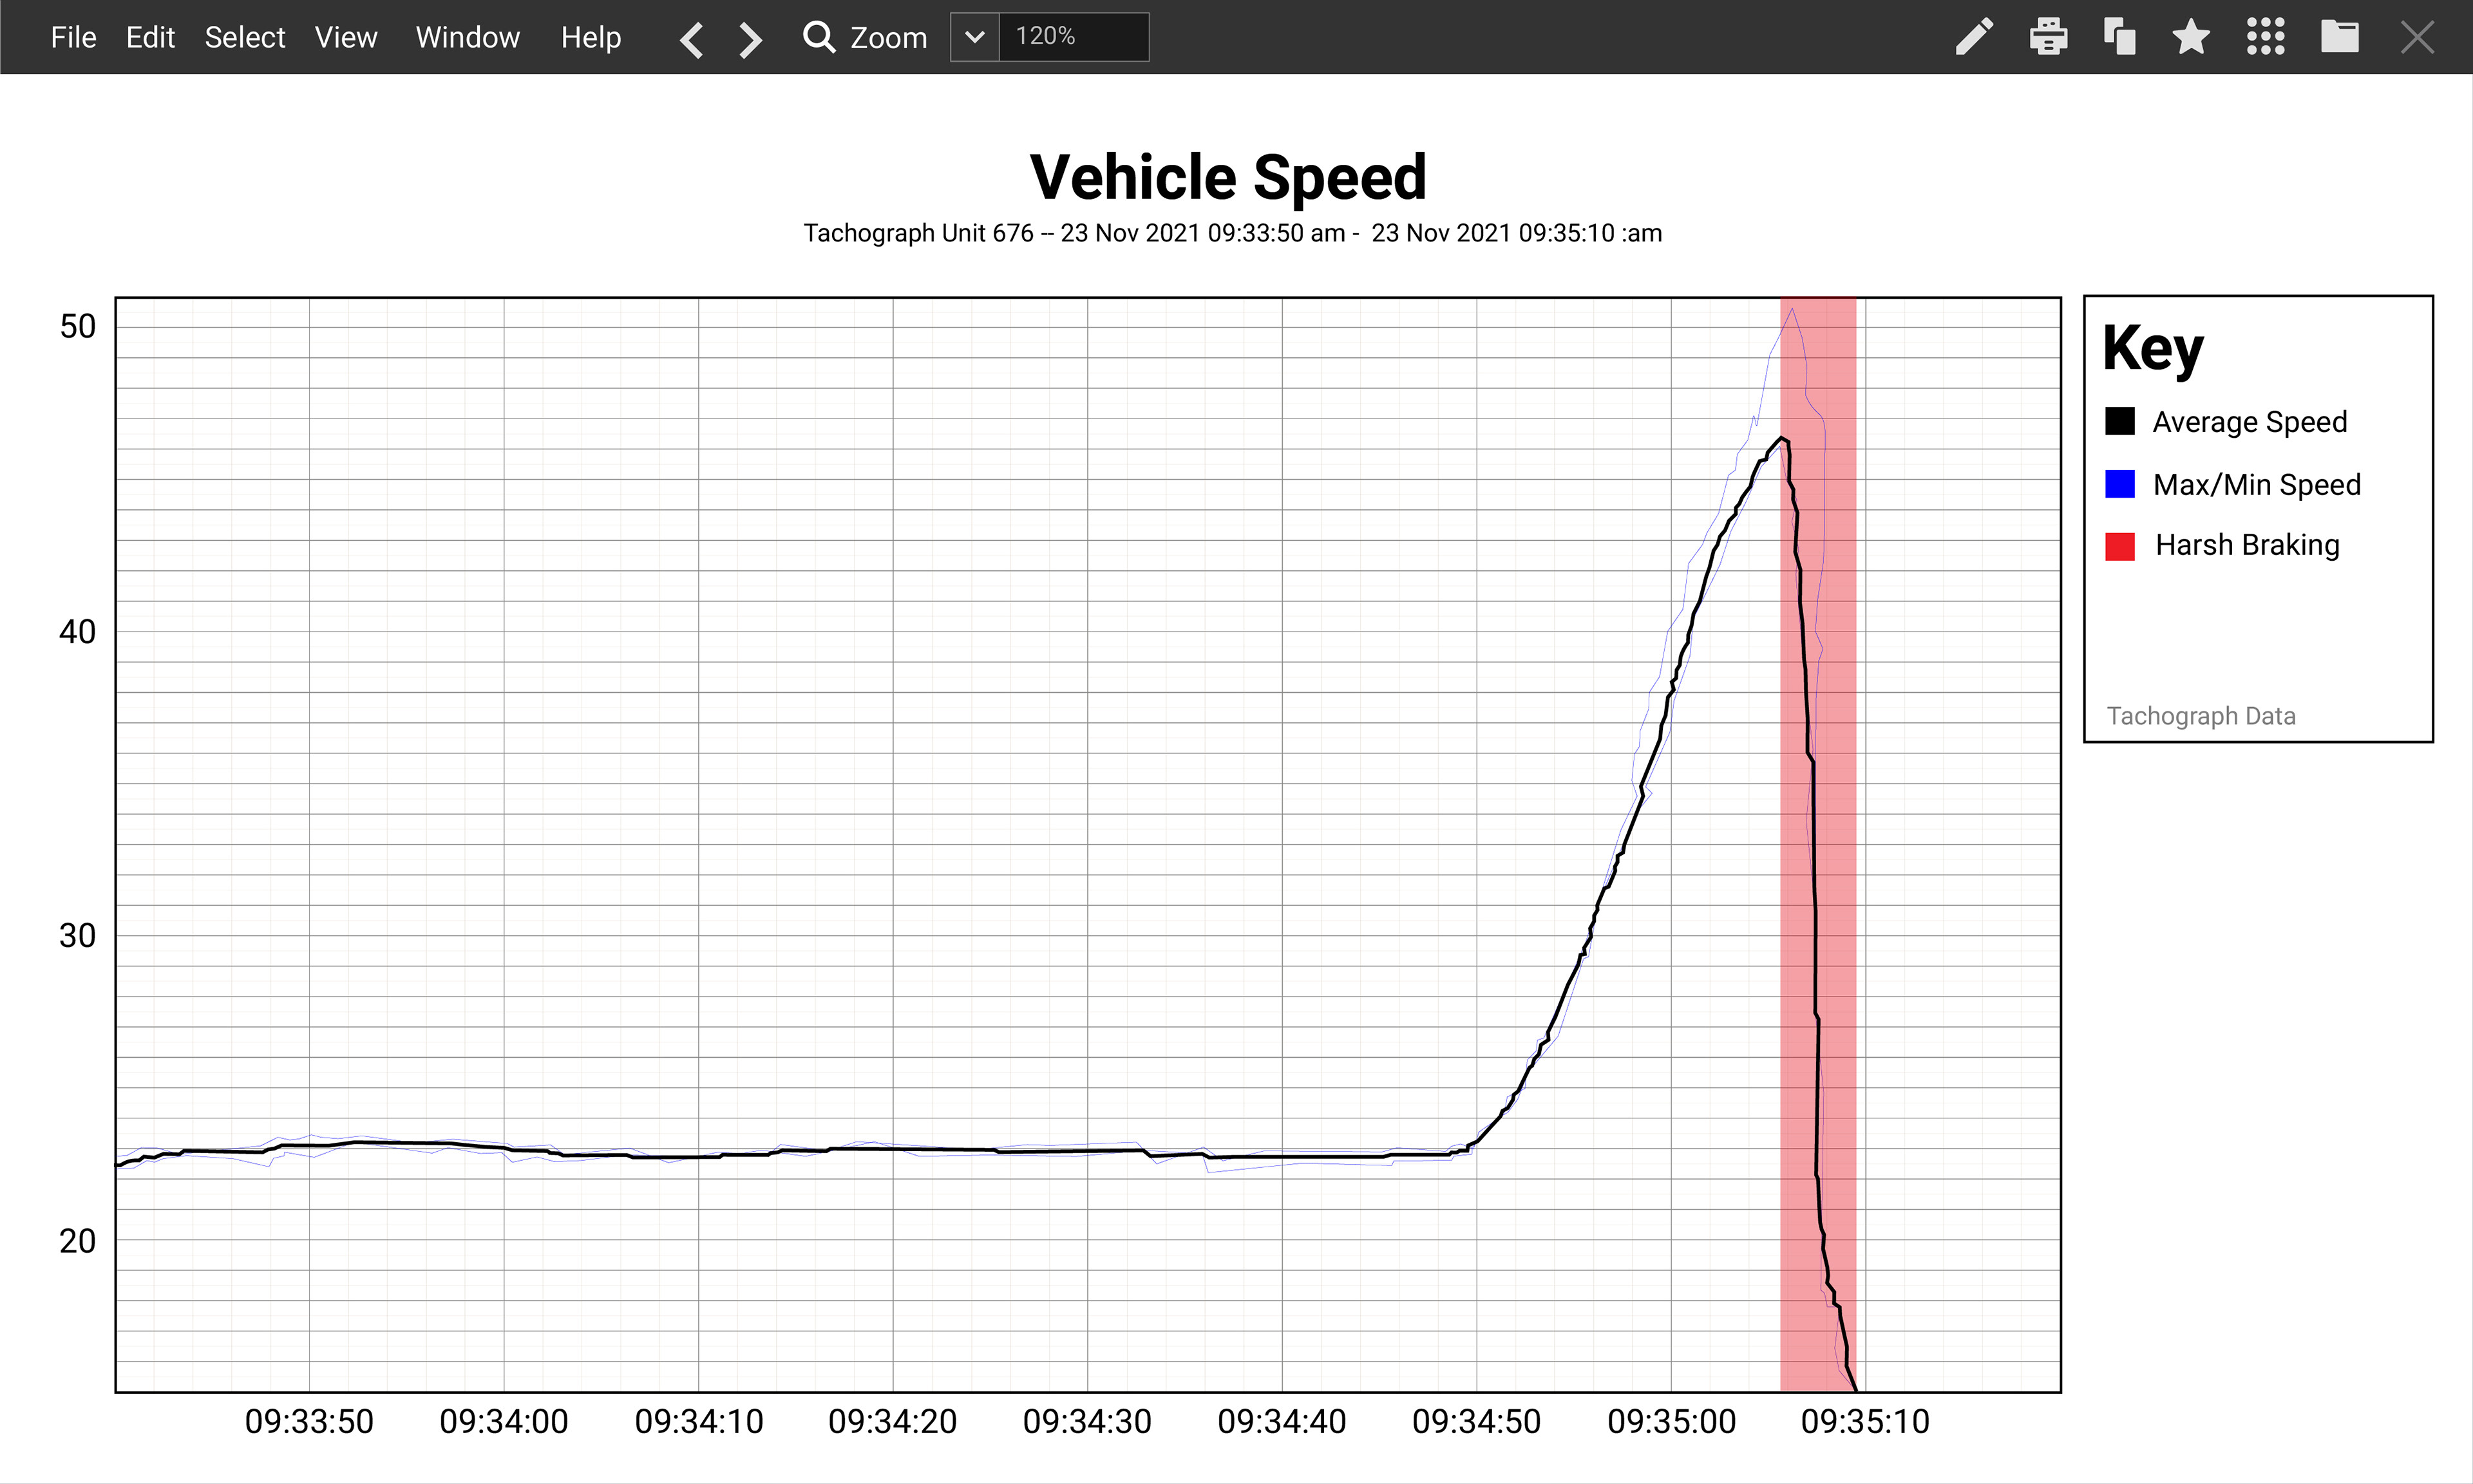Click the 20 speed axis label
Viewport: 2473px width, 1484px height.
click(77, 1241)
